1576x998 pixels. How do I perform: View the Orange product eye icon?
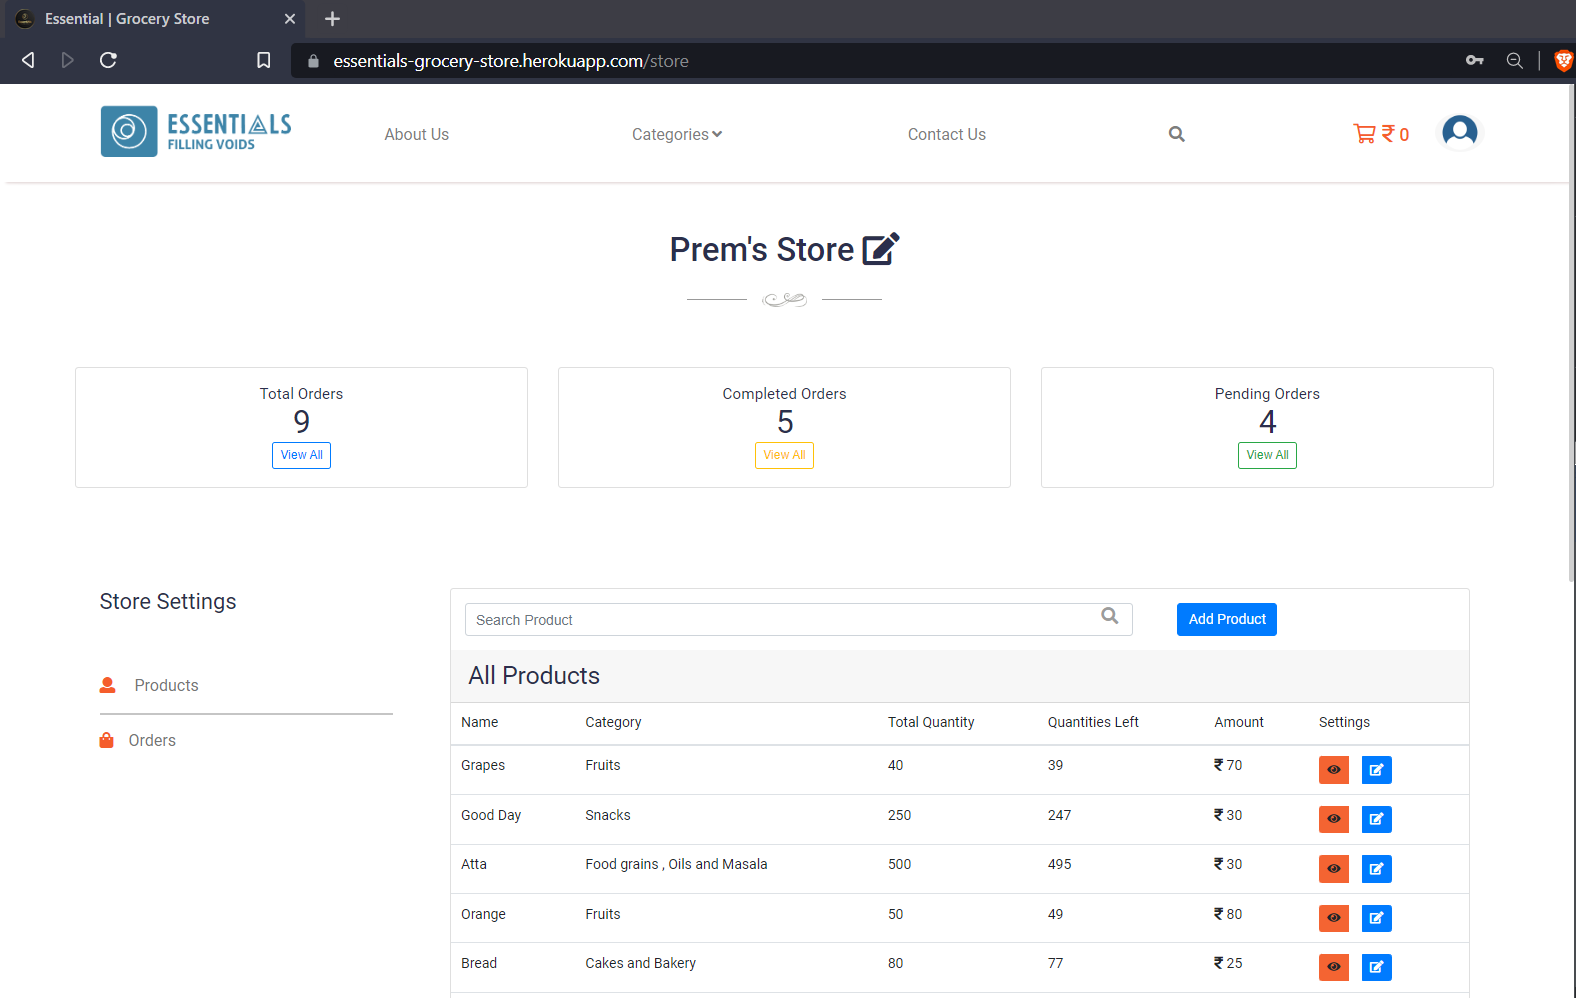point(1334,918)
